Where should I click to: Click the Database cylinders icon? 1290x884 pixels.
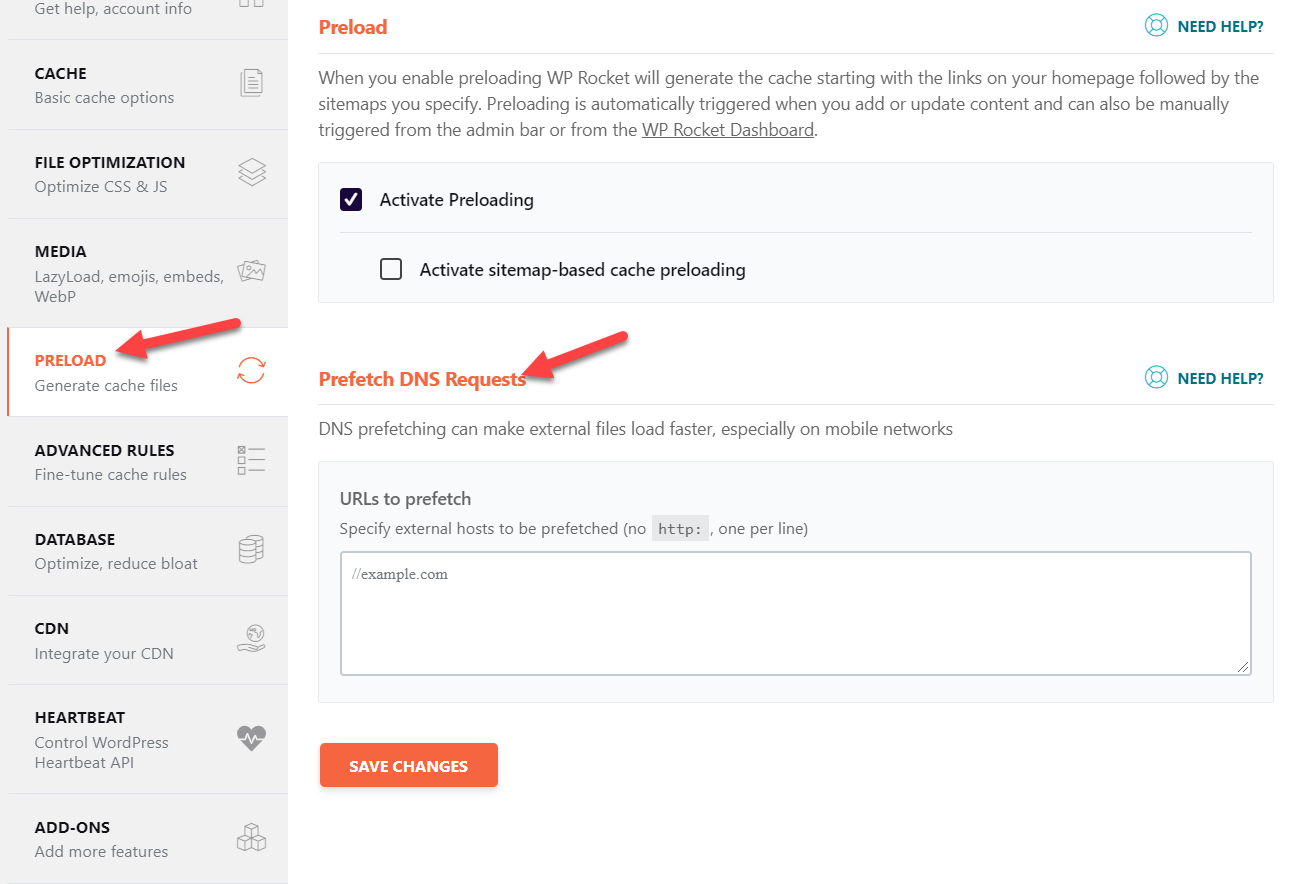coord(251,549)
